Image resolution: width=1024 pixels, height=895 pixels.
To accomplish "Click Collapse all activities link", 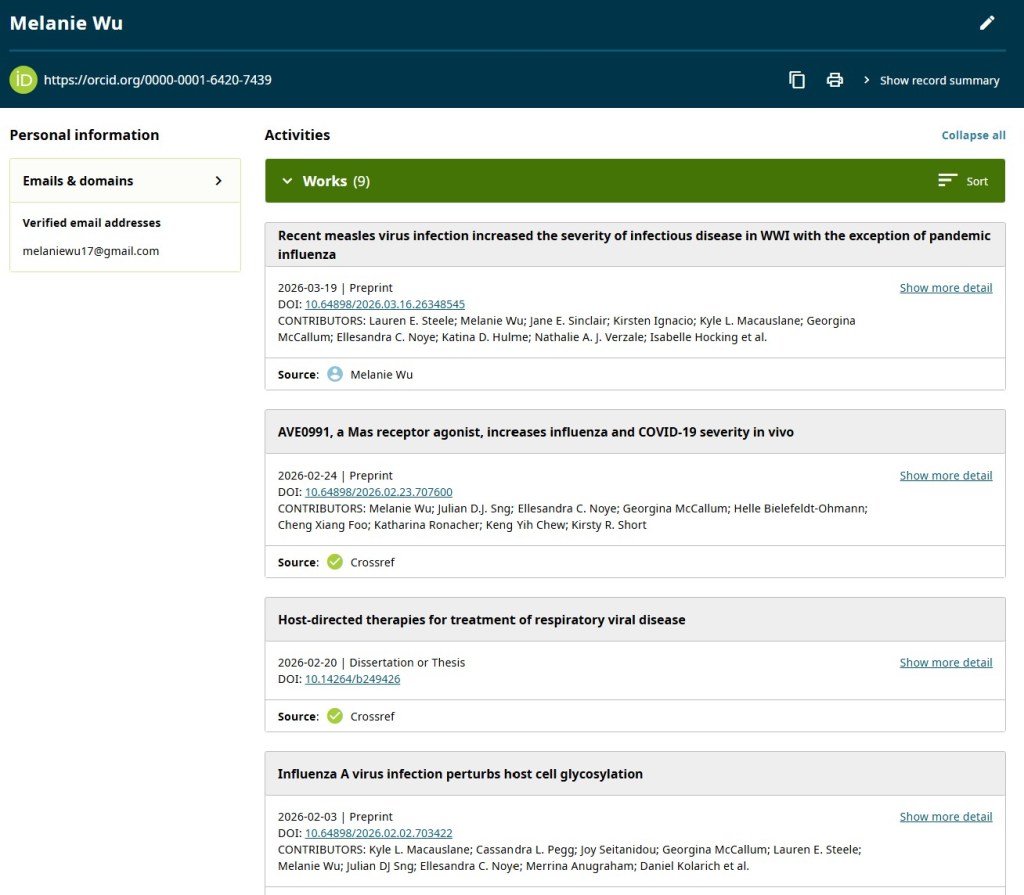I will (973, 135).
